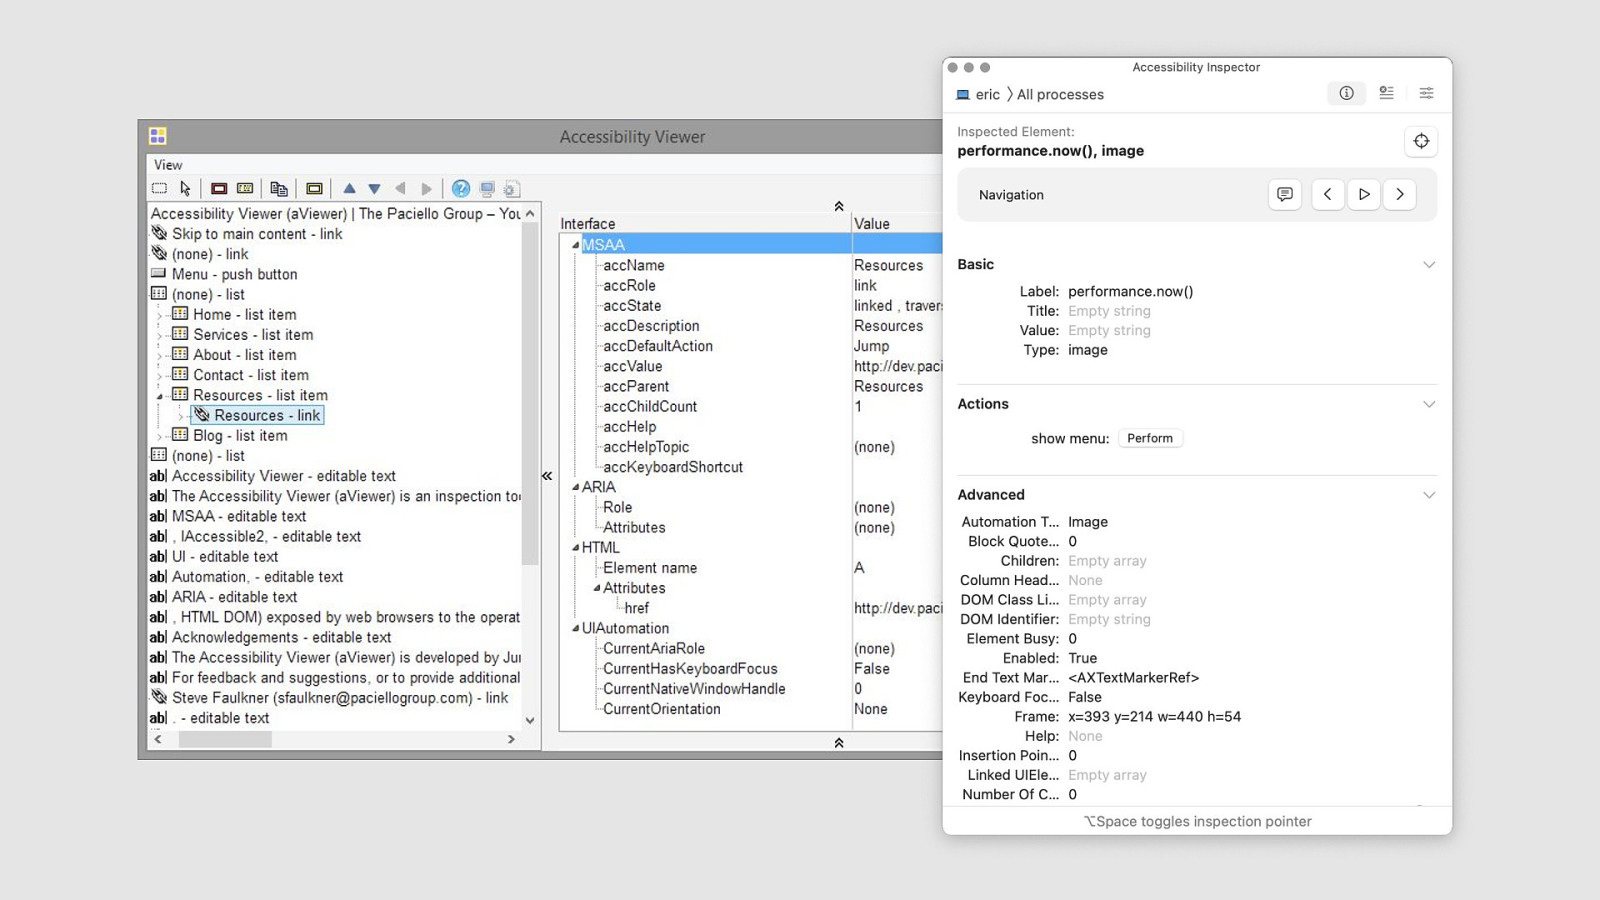The height and width of the screenshot is (900, 1600).
Task: Select Services - list item in tree
Action: [x=253, y=335]
